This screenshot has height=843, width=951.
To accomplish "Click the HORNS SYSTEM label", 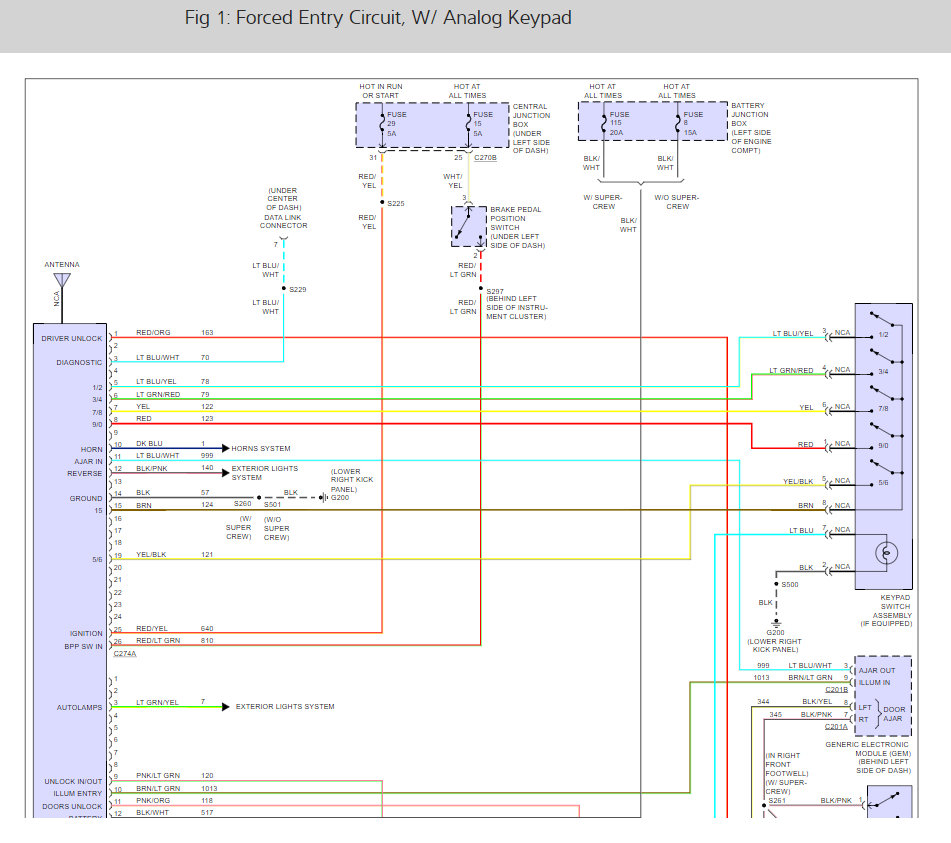I will (261, 448).
